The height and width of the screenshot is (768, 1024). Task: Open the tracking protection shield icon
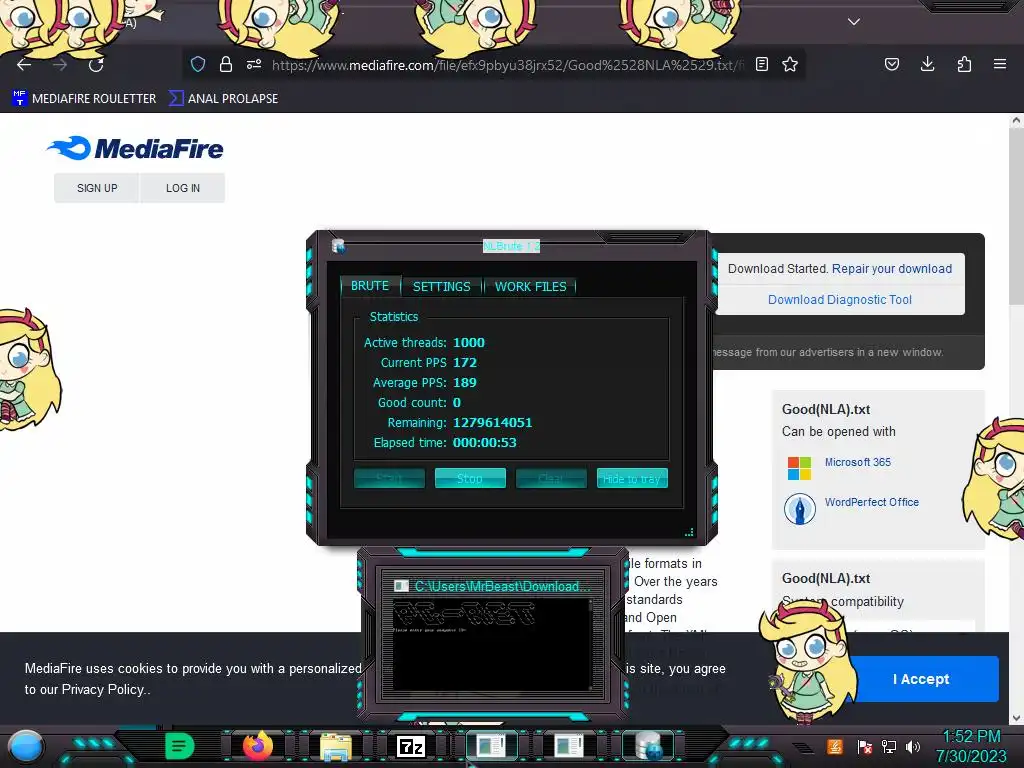(198, 64)
